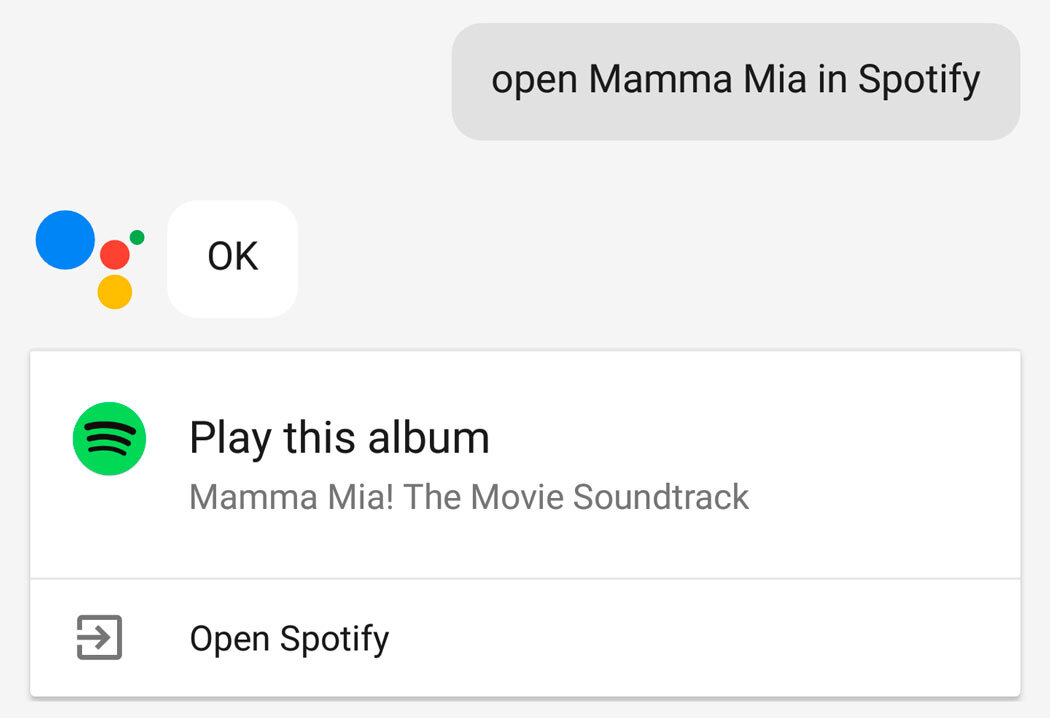
Task: Click the word "Spotify" in the query bubble
Action: click(919, 81)
